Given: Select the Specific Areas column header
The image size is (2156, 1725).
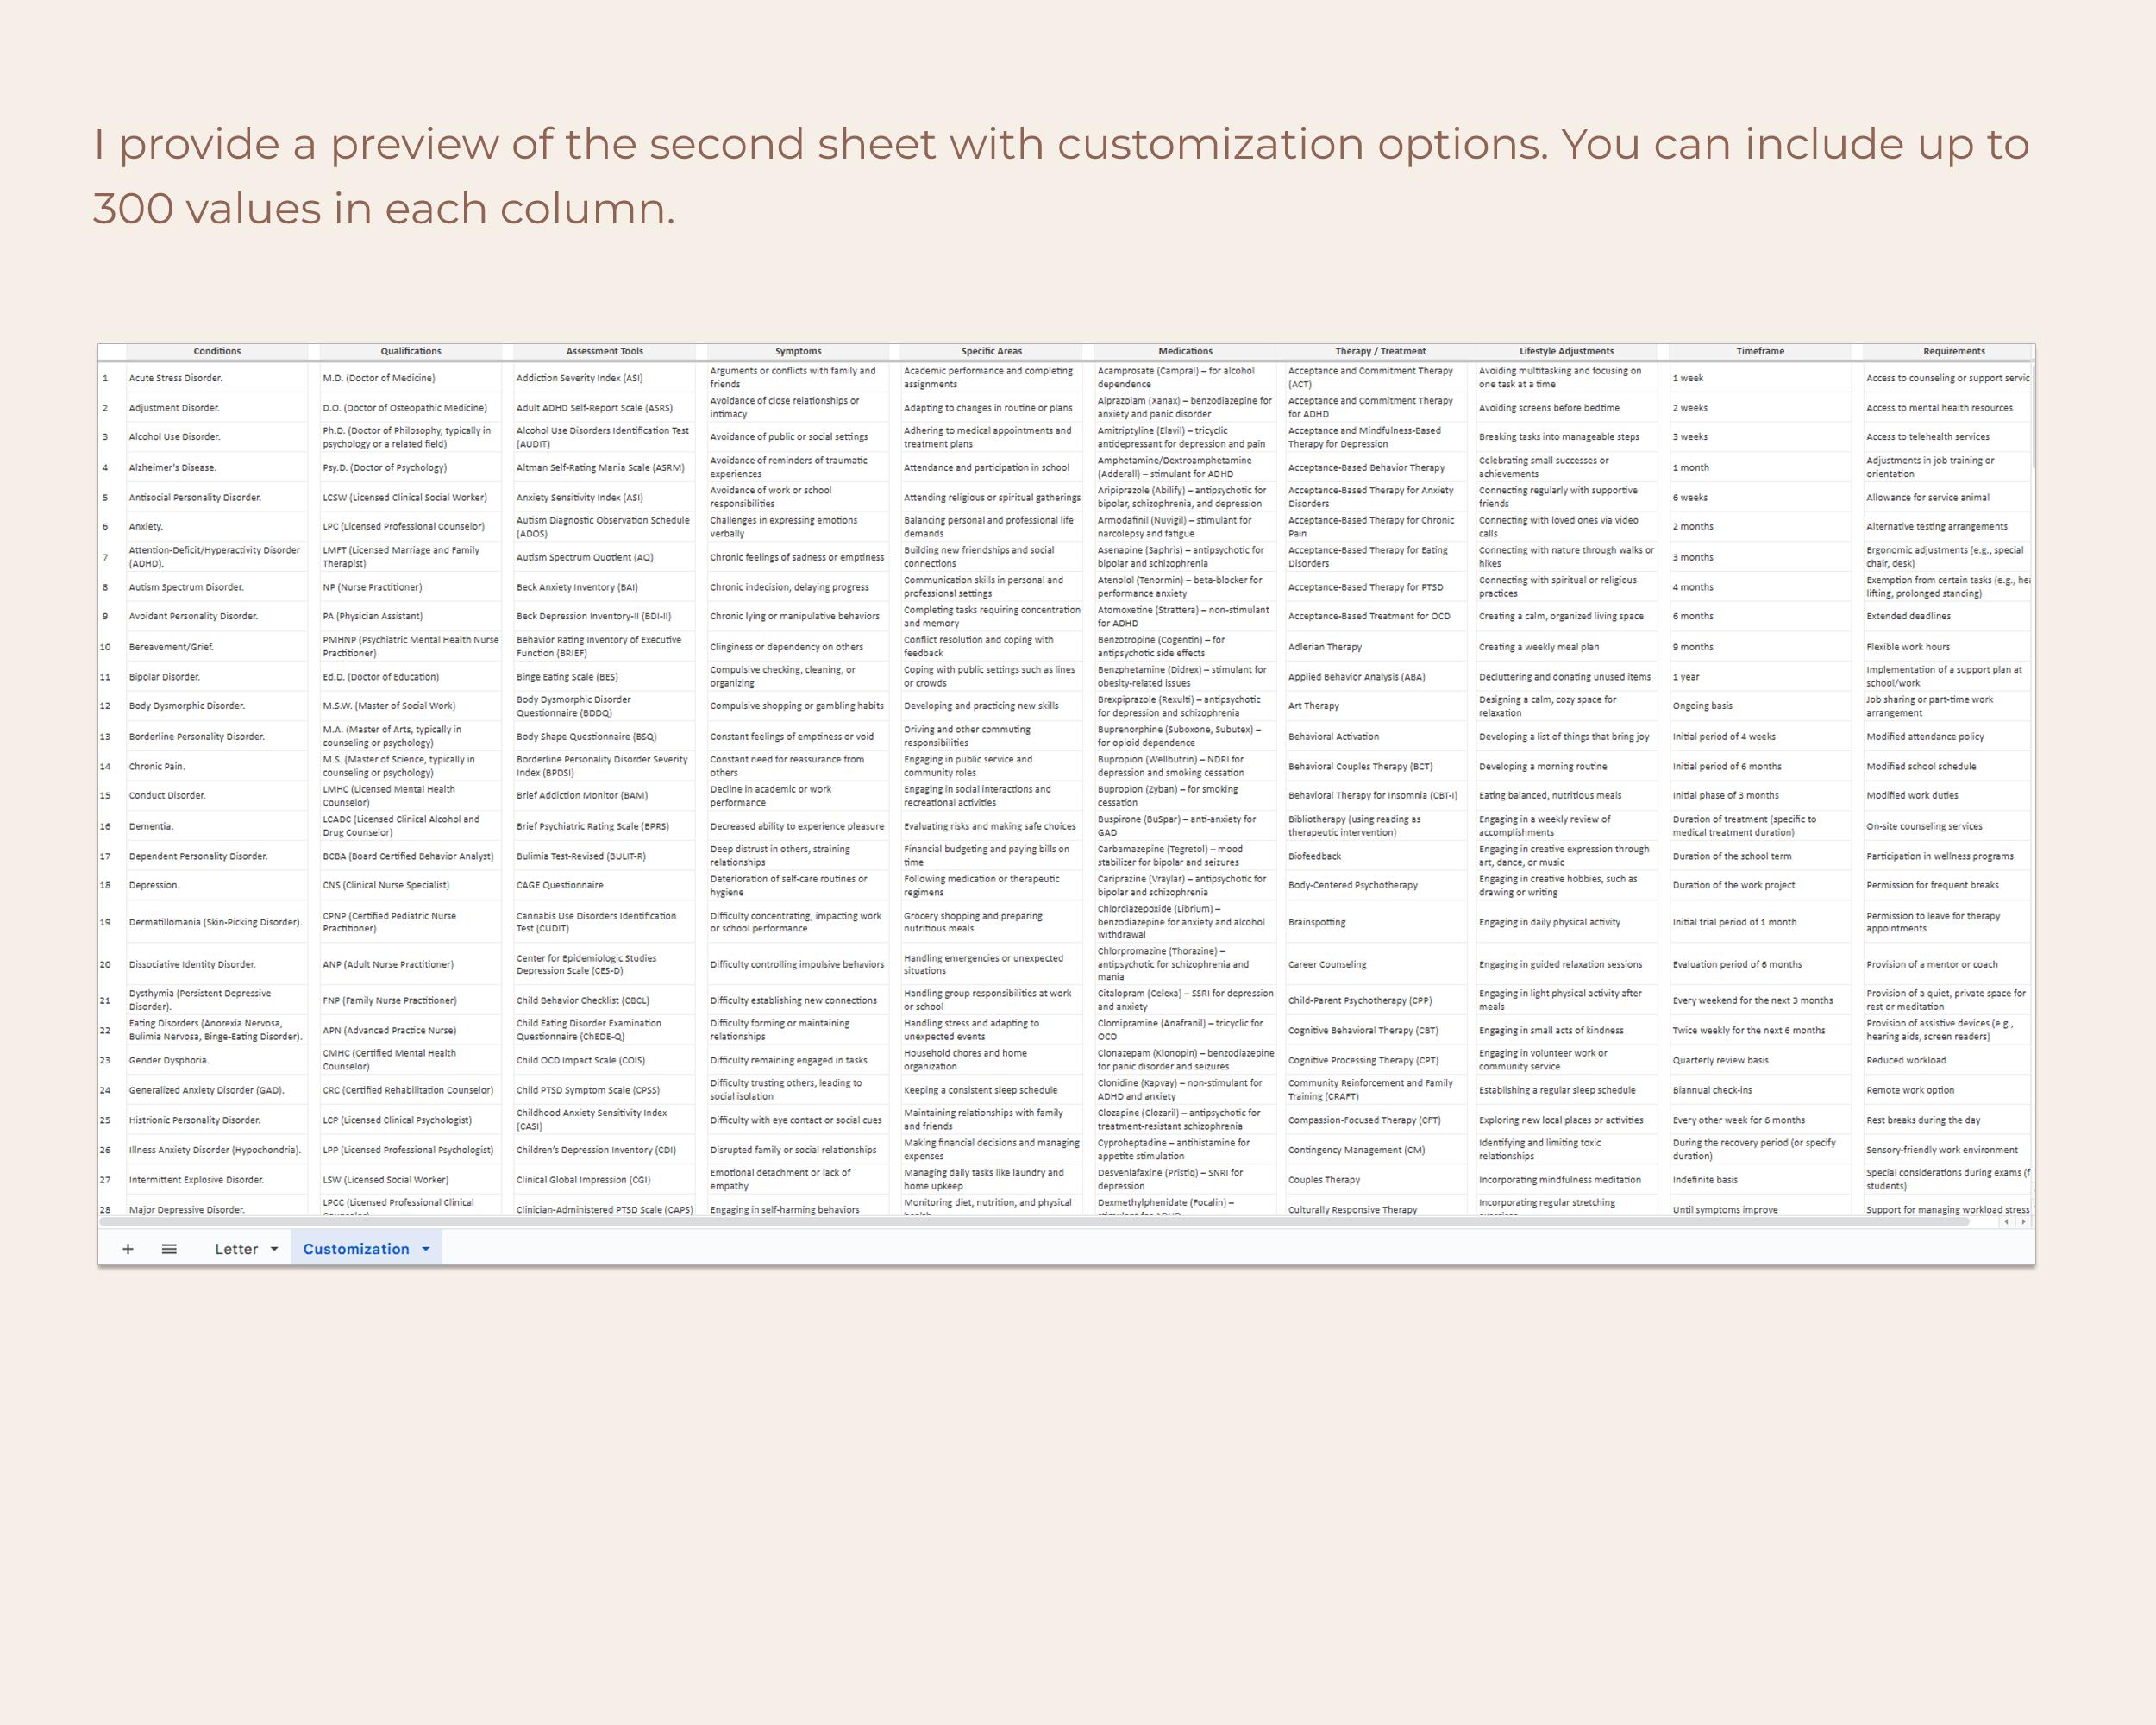Looking at the screenshot, I should (x=992, y=351).
